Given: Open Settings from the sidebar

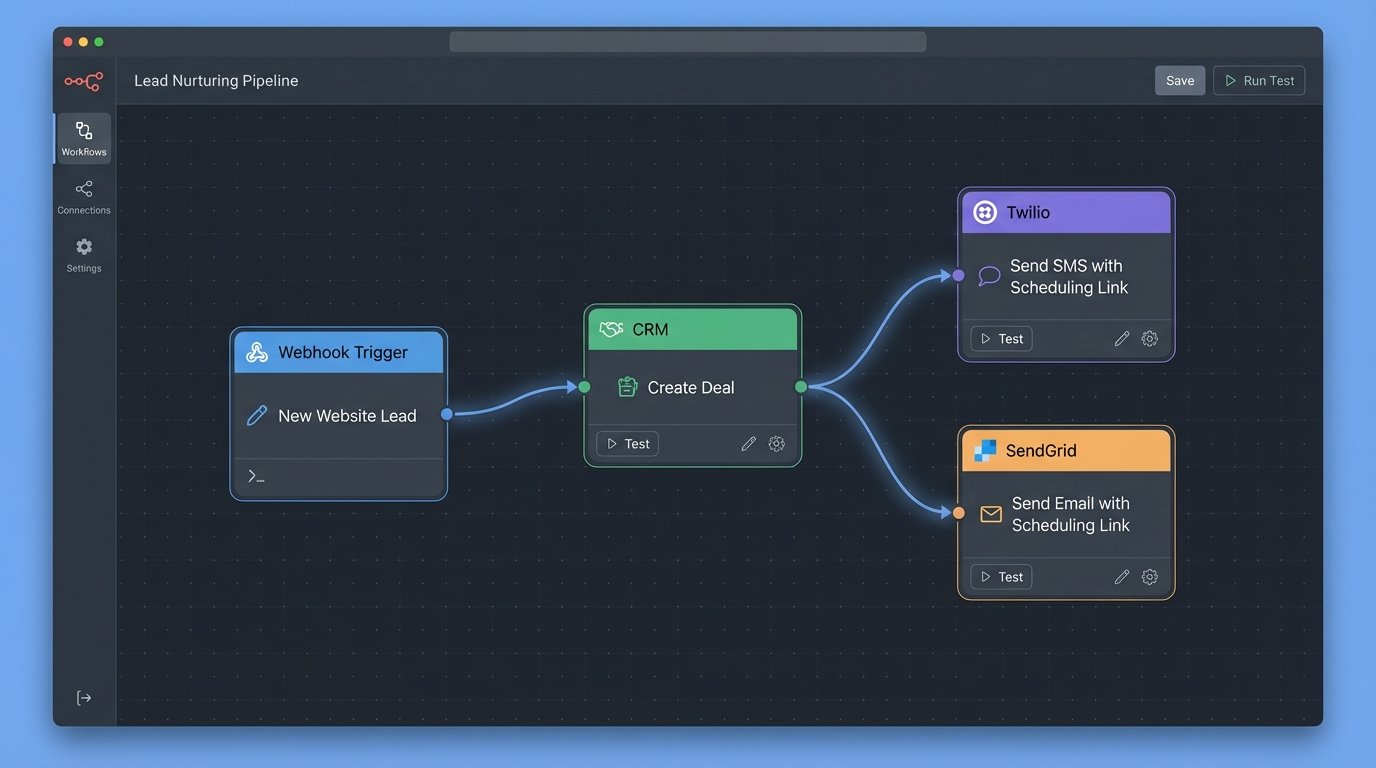Looking at the screenshot, I should (x=84, y=254).
